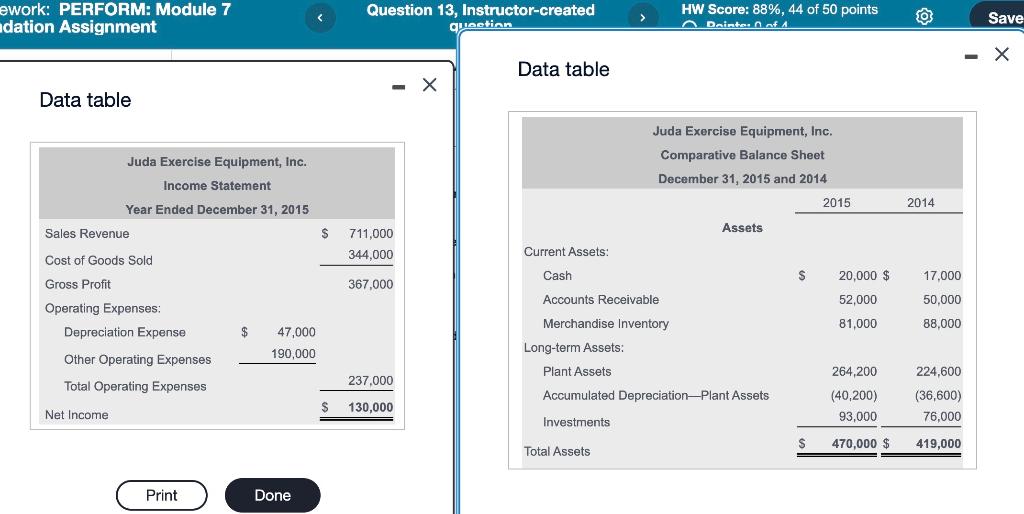Image resolution: width=1024 pixels, height=514 pixels.
Task: Click the Current Assets heading
Action: [566, 252]
